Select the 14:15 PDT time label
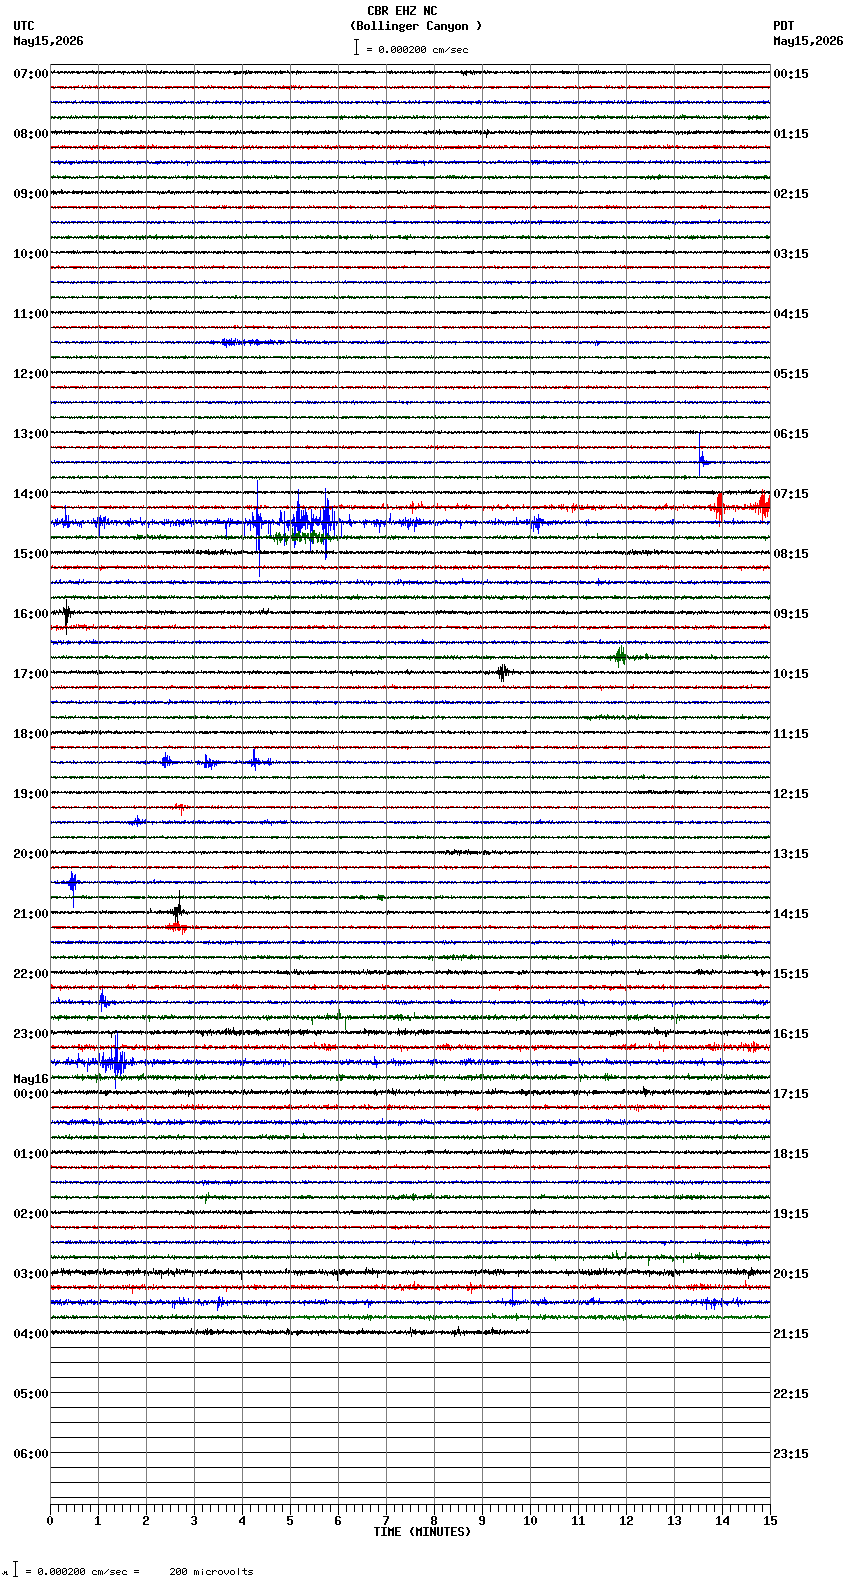Viewport: 850px width, 1584px height. click(x=791, y=914)
